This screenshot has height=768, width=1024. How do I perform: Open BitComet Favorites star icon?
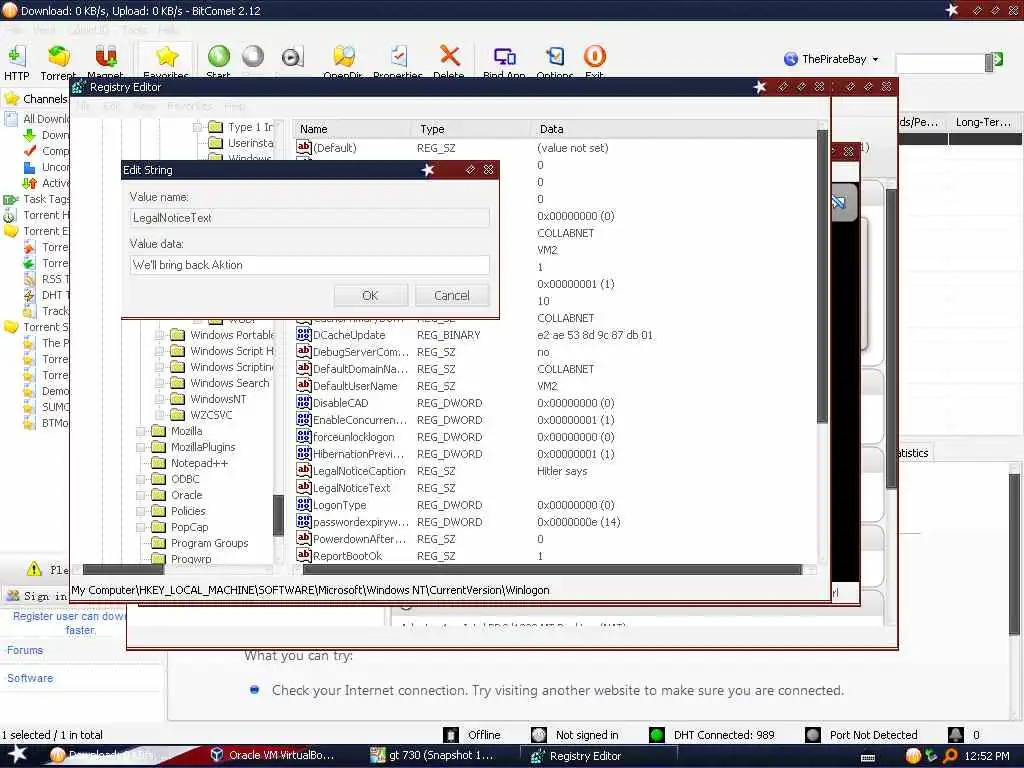[x=167, y=57]
